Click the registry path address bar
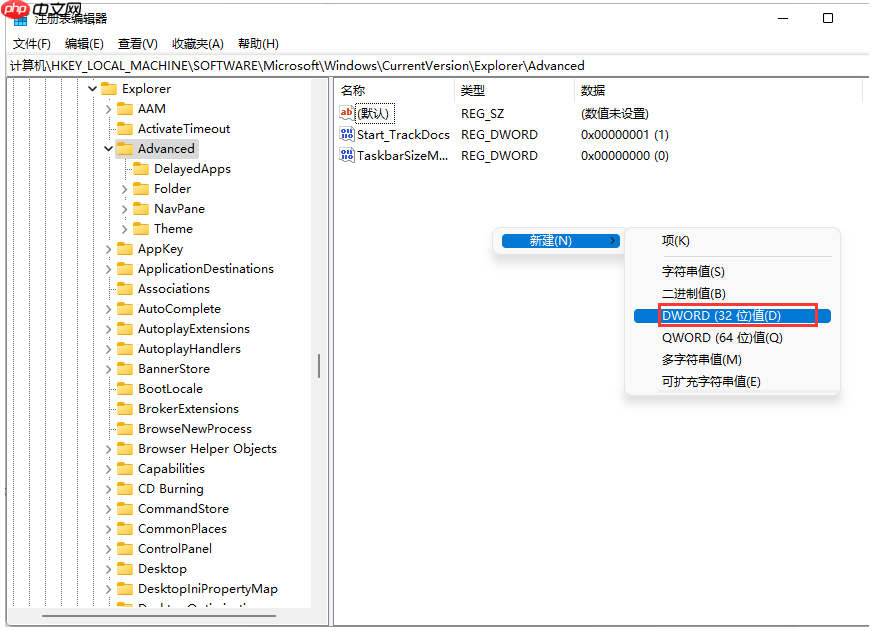The width and height of the screenshot is (874, 631). point(300,65)
